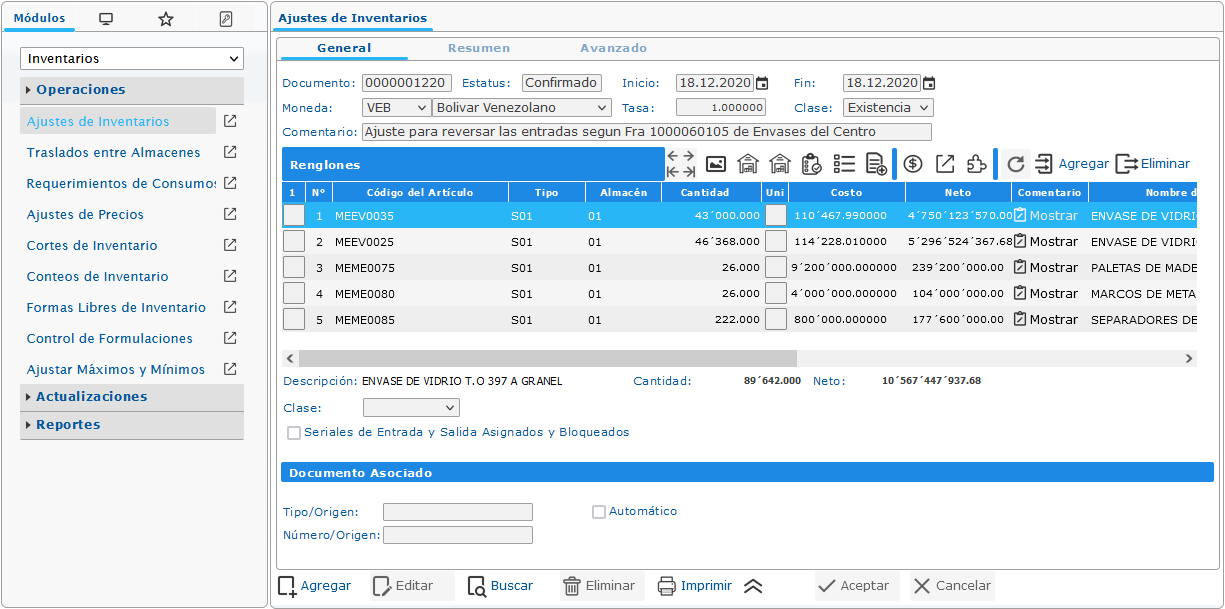The height and width of the screenshot is (609, 1225).
Task: Open the favorites star tab
Action: point(166,19)
